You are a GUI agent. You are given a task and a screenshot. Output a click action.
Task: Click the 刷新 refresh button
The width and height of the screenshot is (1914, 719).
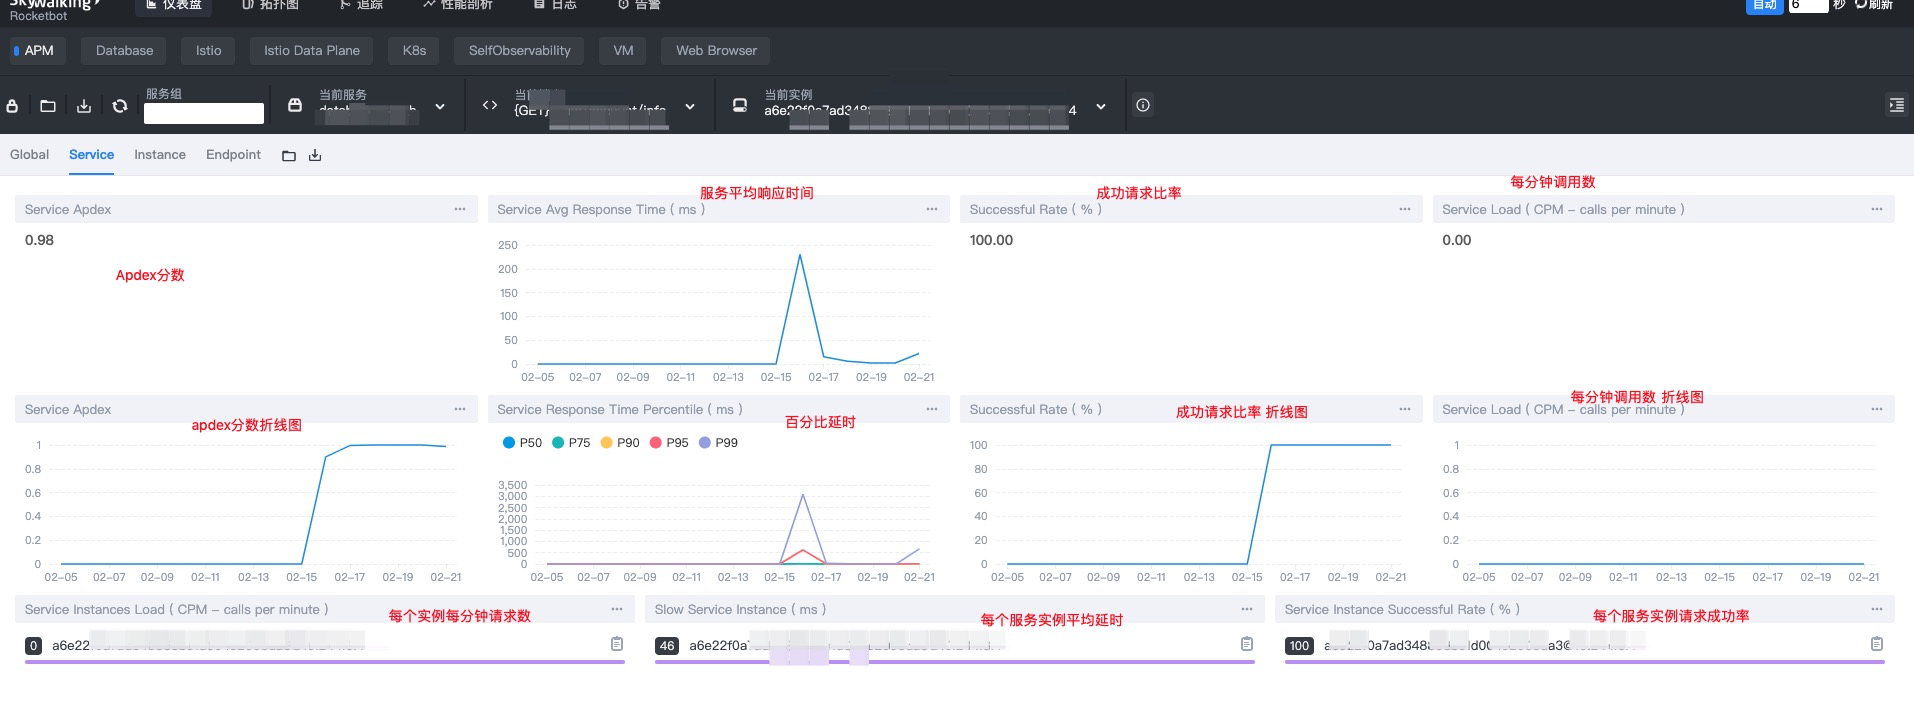pos(1874,5)
